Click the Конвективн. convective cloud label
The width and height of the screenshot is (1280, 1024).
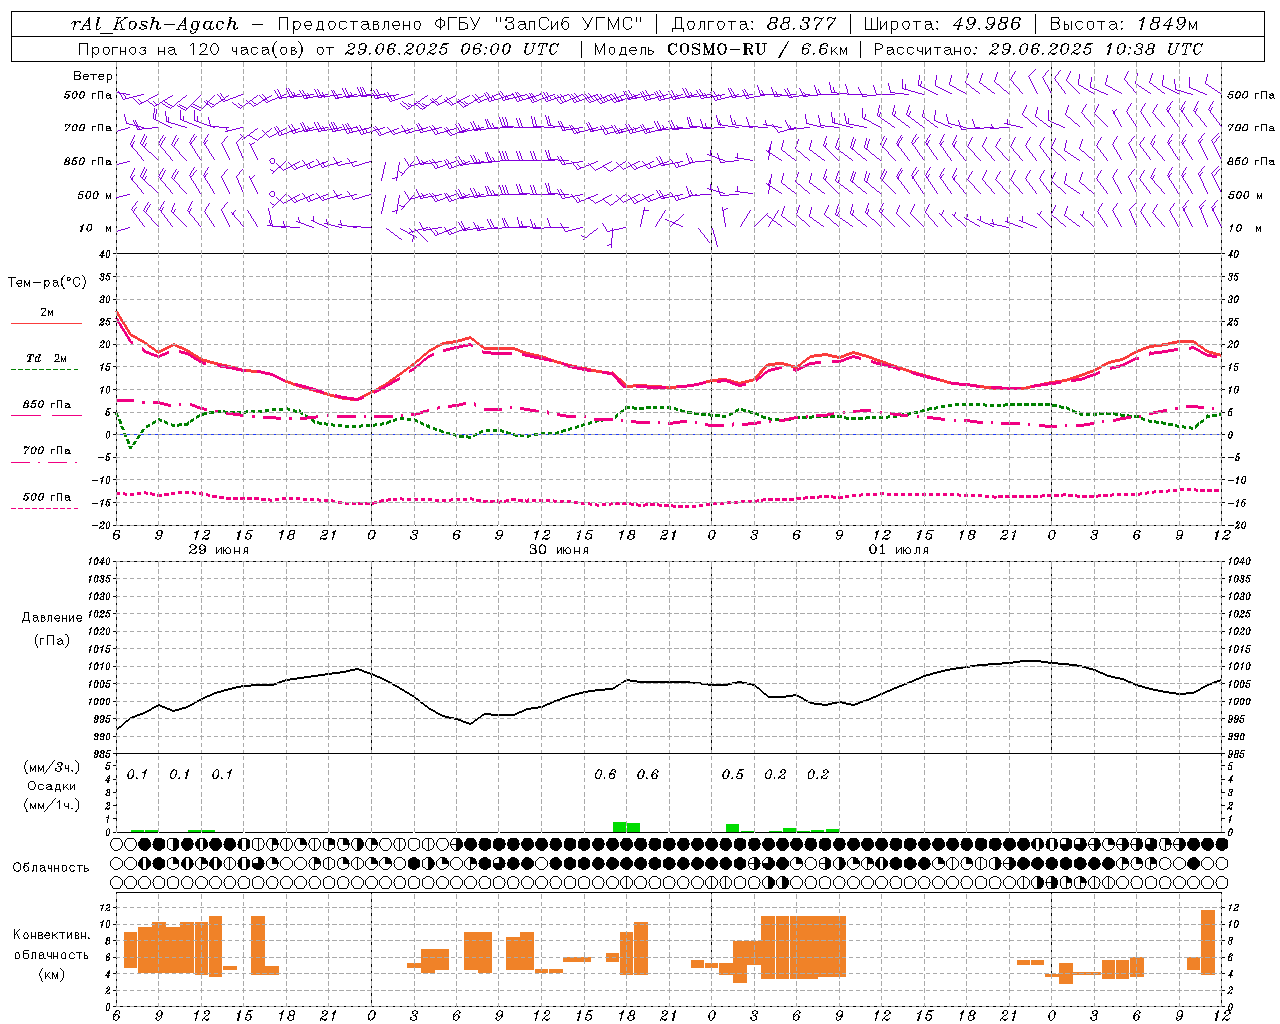coord(52,935)
